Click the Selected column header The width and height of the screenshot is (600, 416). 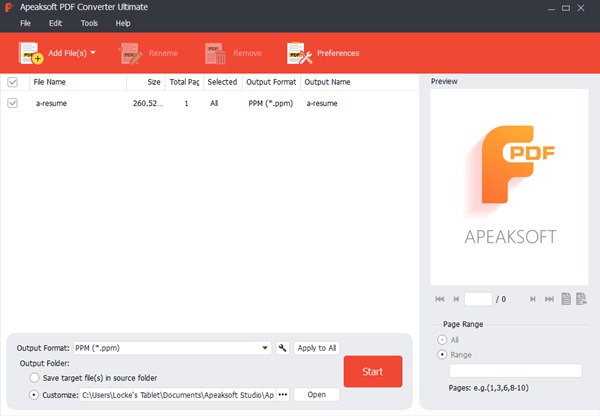[x=223, y=82]
